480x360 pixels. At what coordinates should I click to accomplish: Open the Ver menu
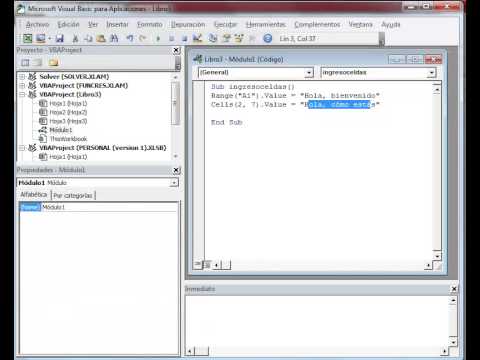(x=93, y=24)
